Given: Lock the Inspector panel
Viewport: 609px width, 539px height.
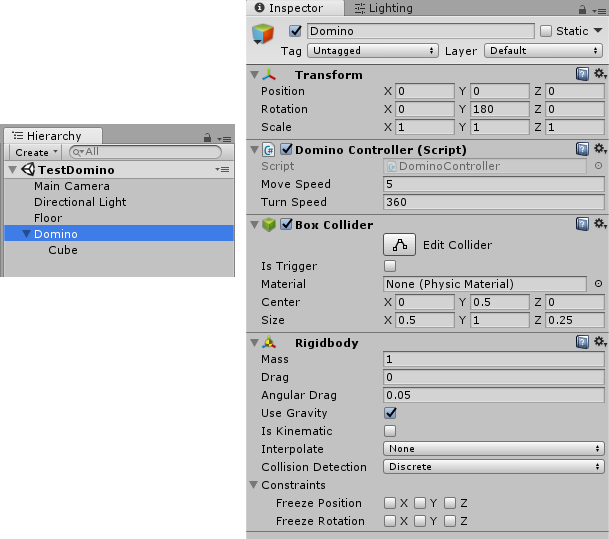Looking at the screenshot, I should click(x=582, y=9).
